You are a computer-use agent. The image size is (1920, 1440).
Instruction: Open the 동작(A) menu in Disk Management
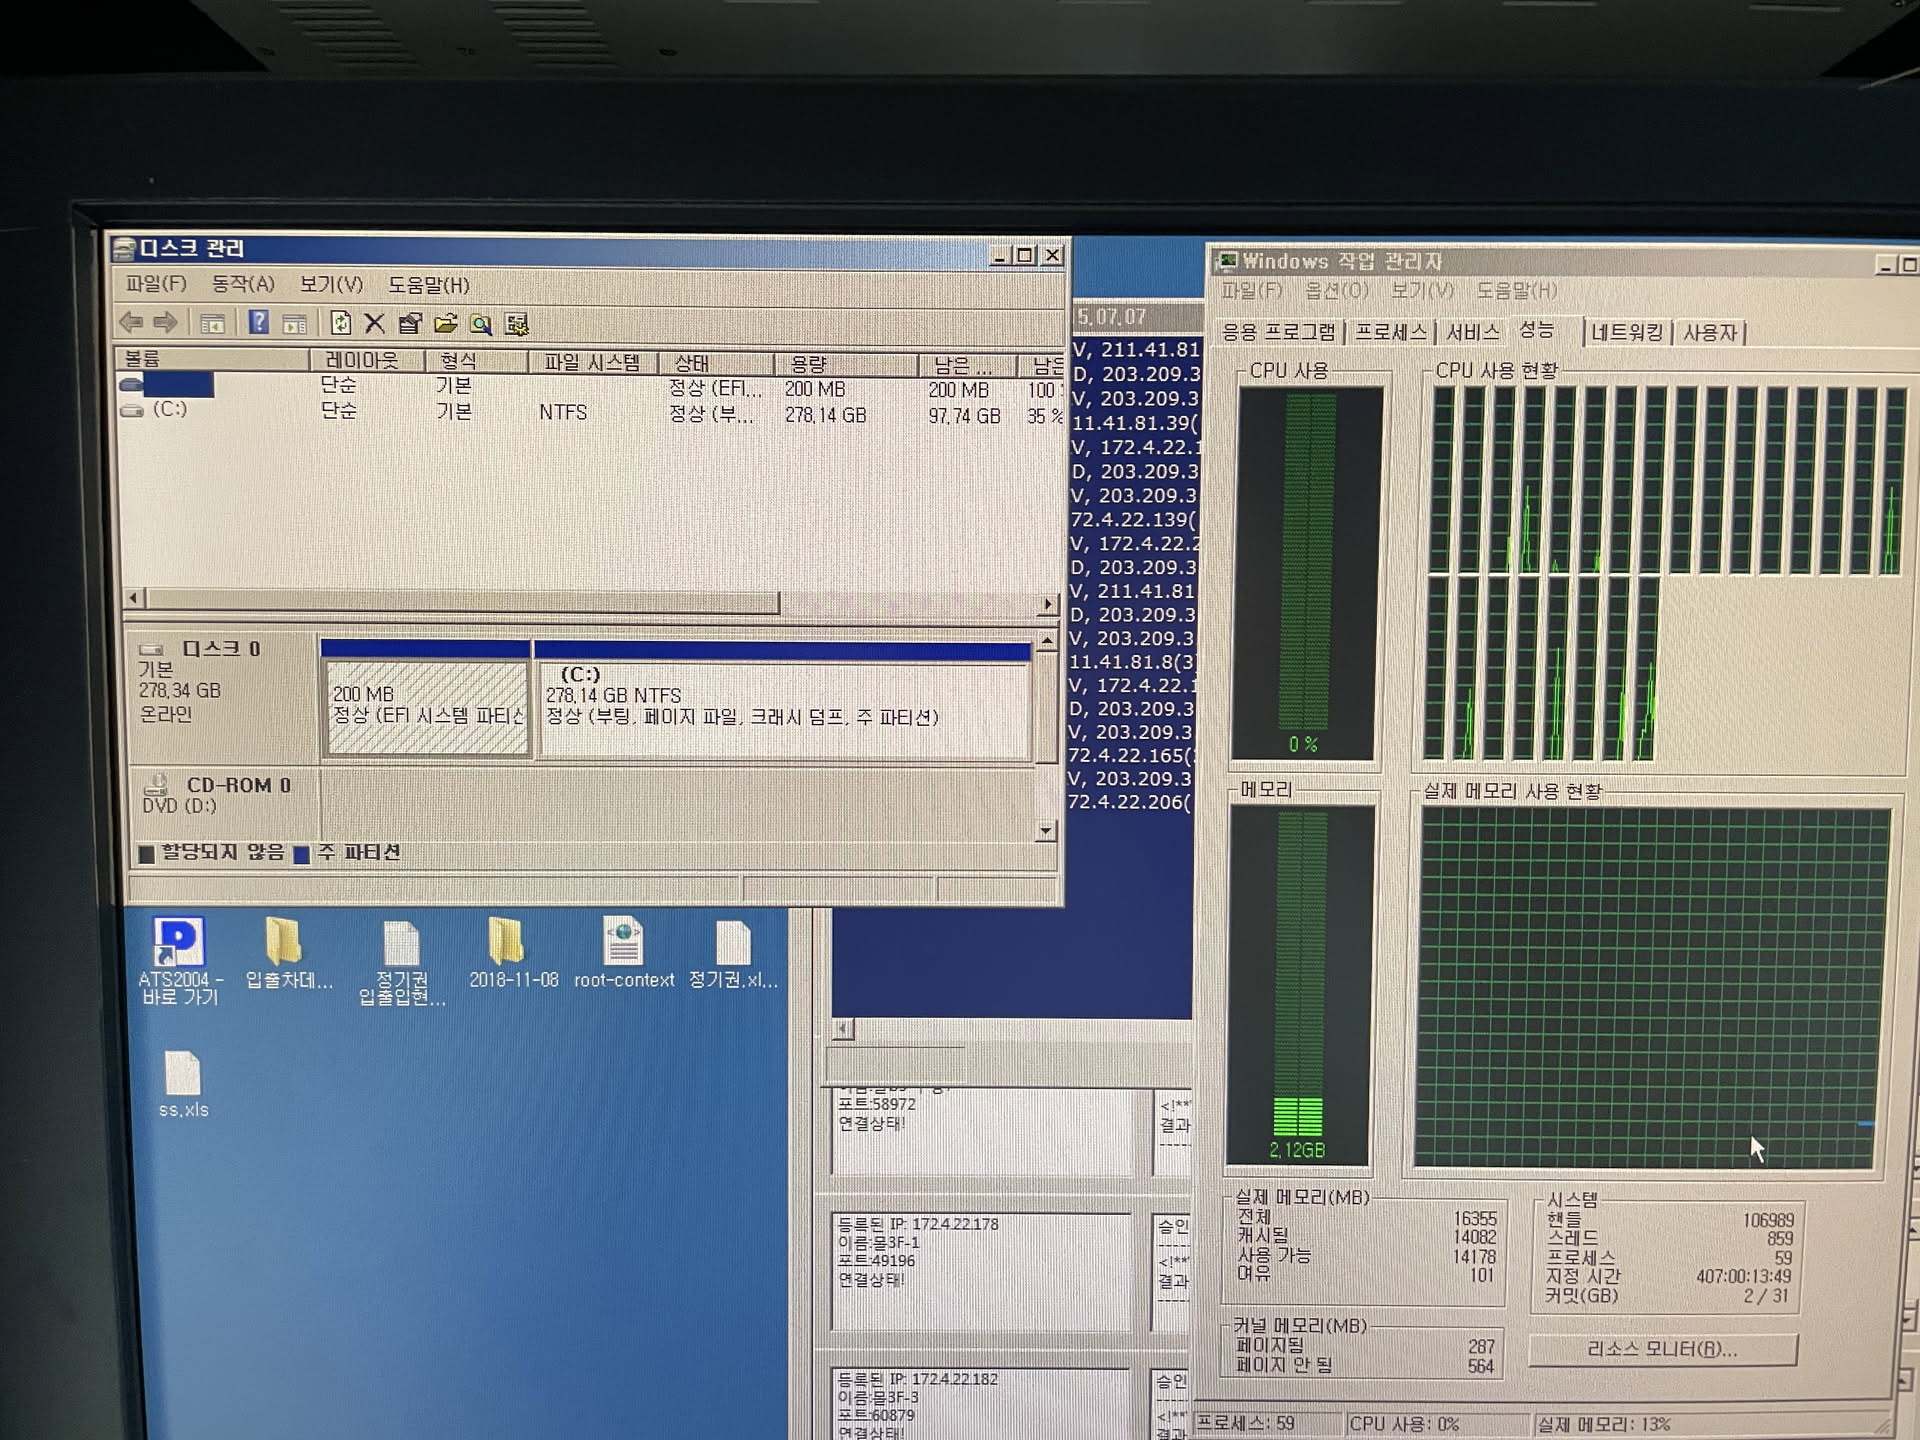243,284
